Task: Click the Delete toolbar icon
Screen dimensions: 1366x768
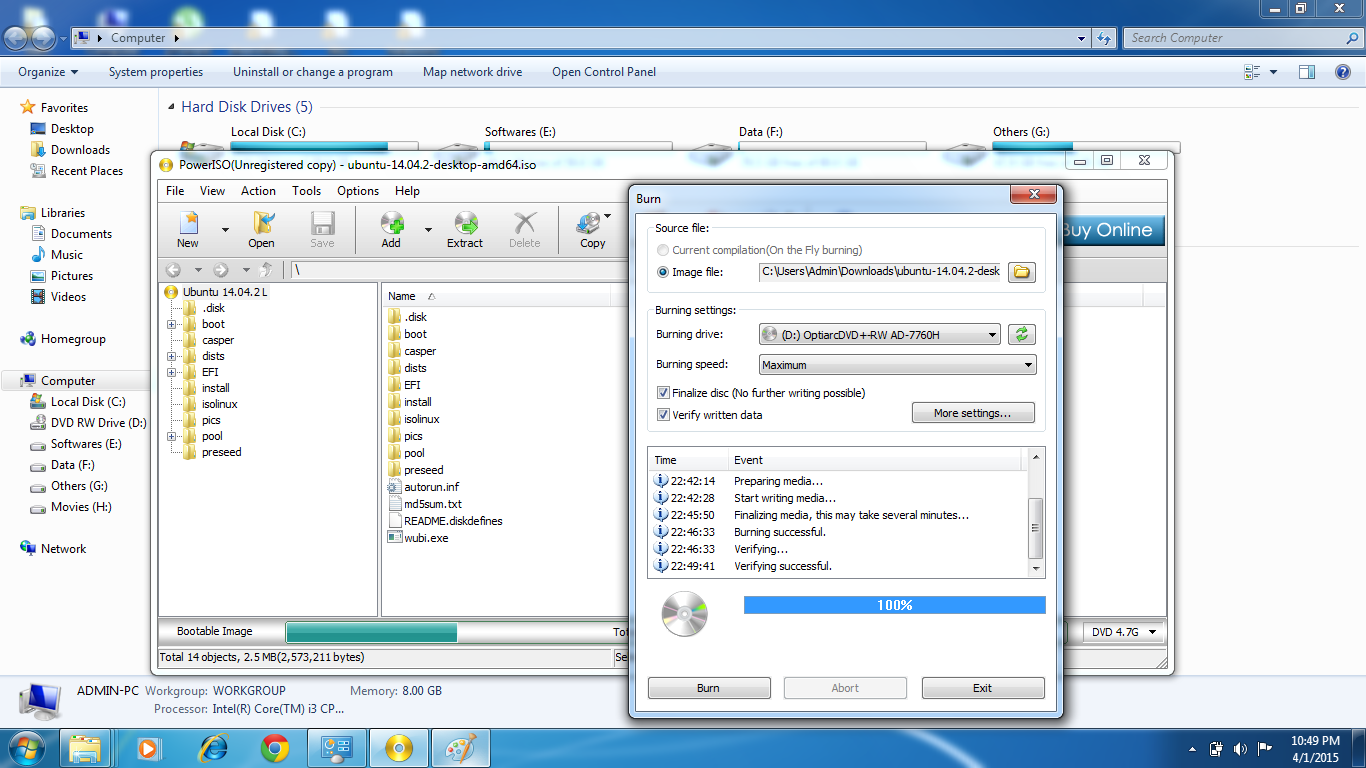Action: (524, 229)
